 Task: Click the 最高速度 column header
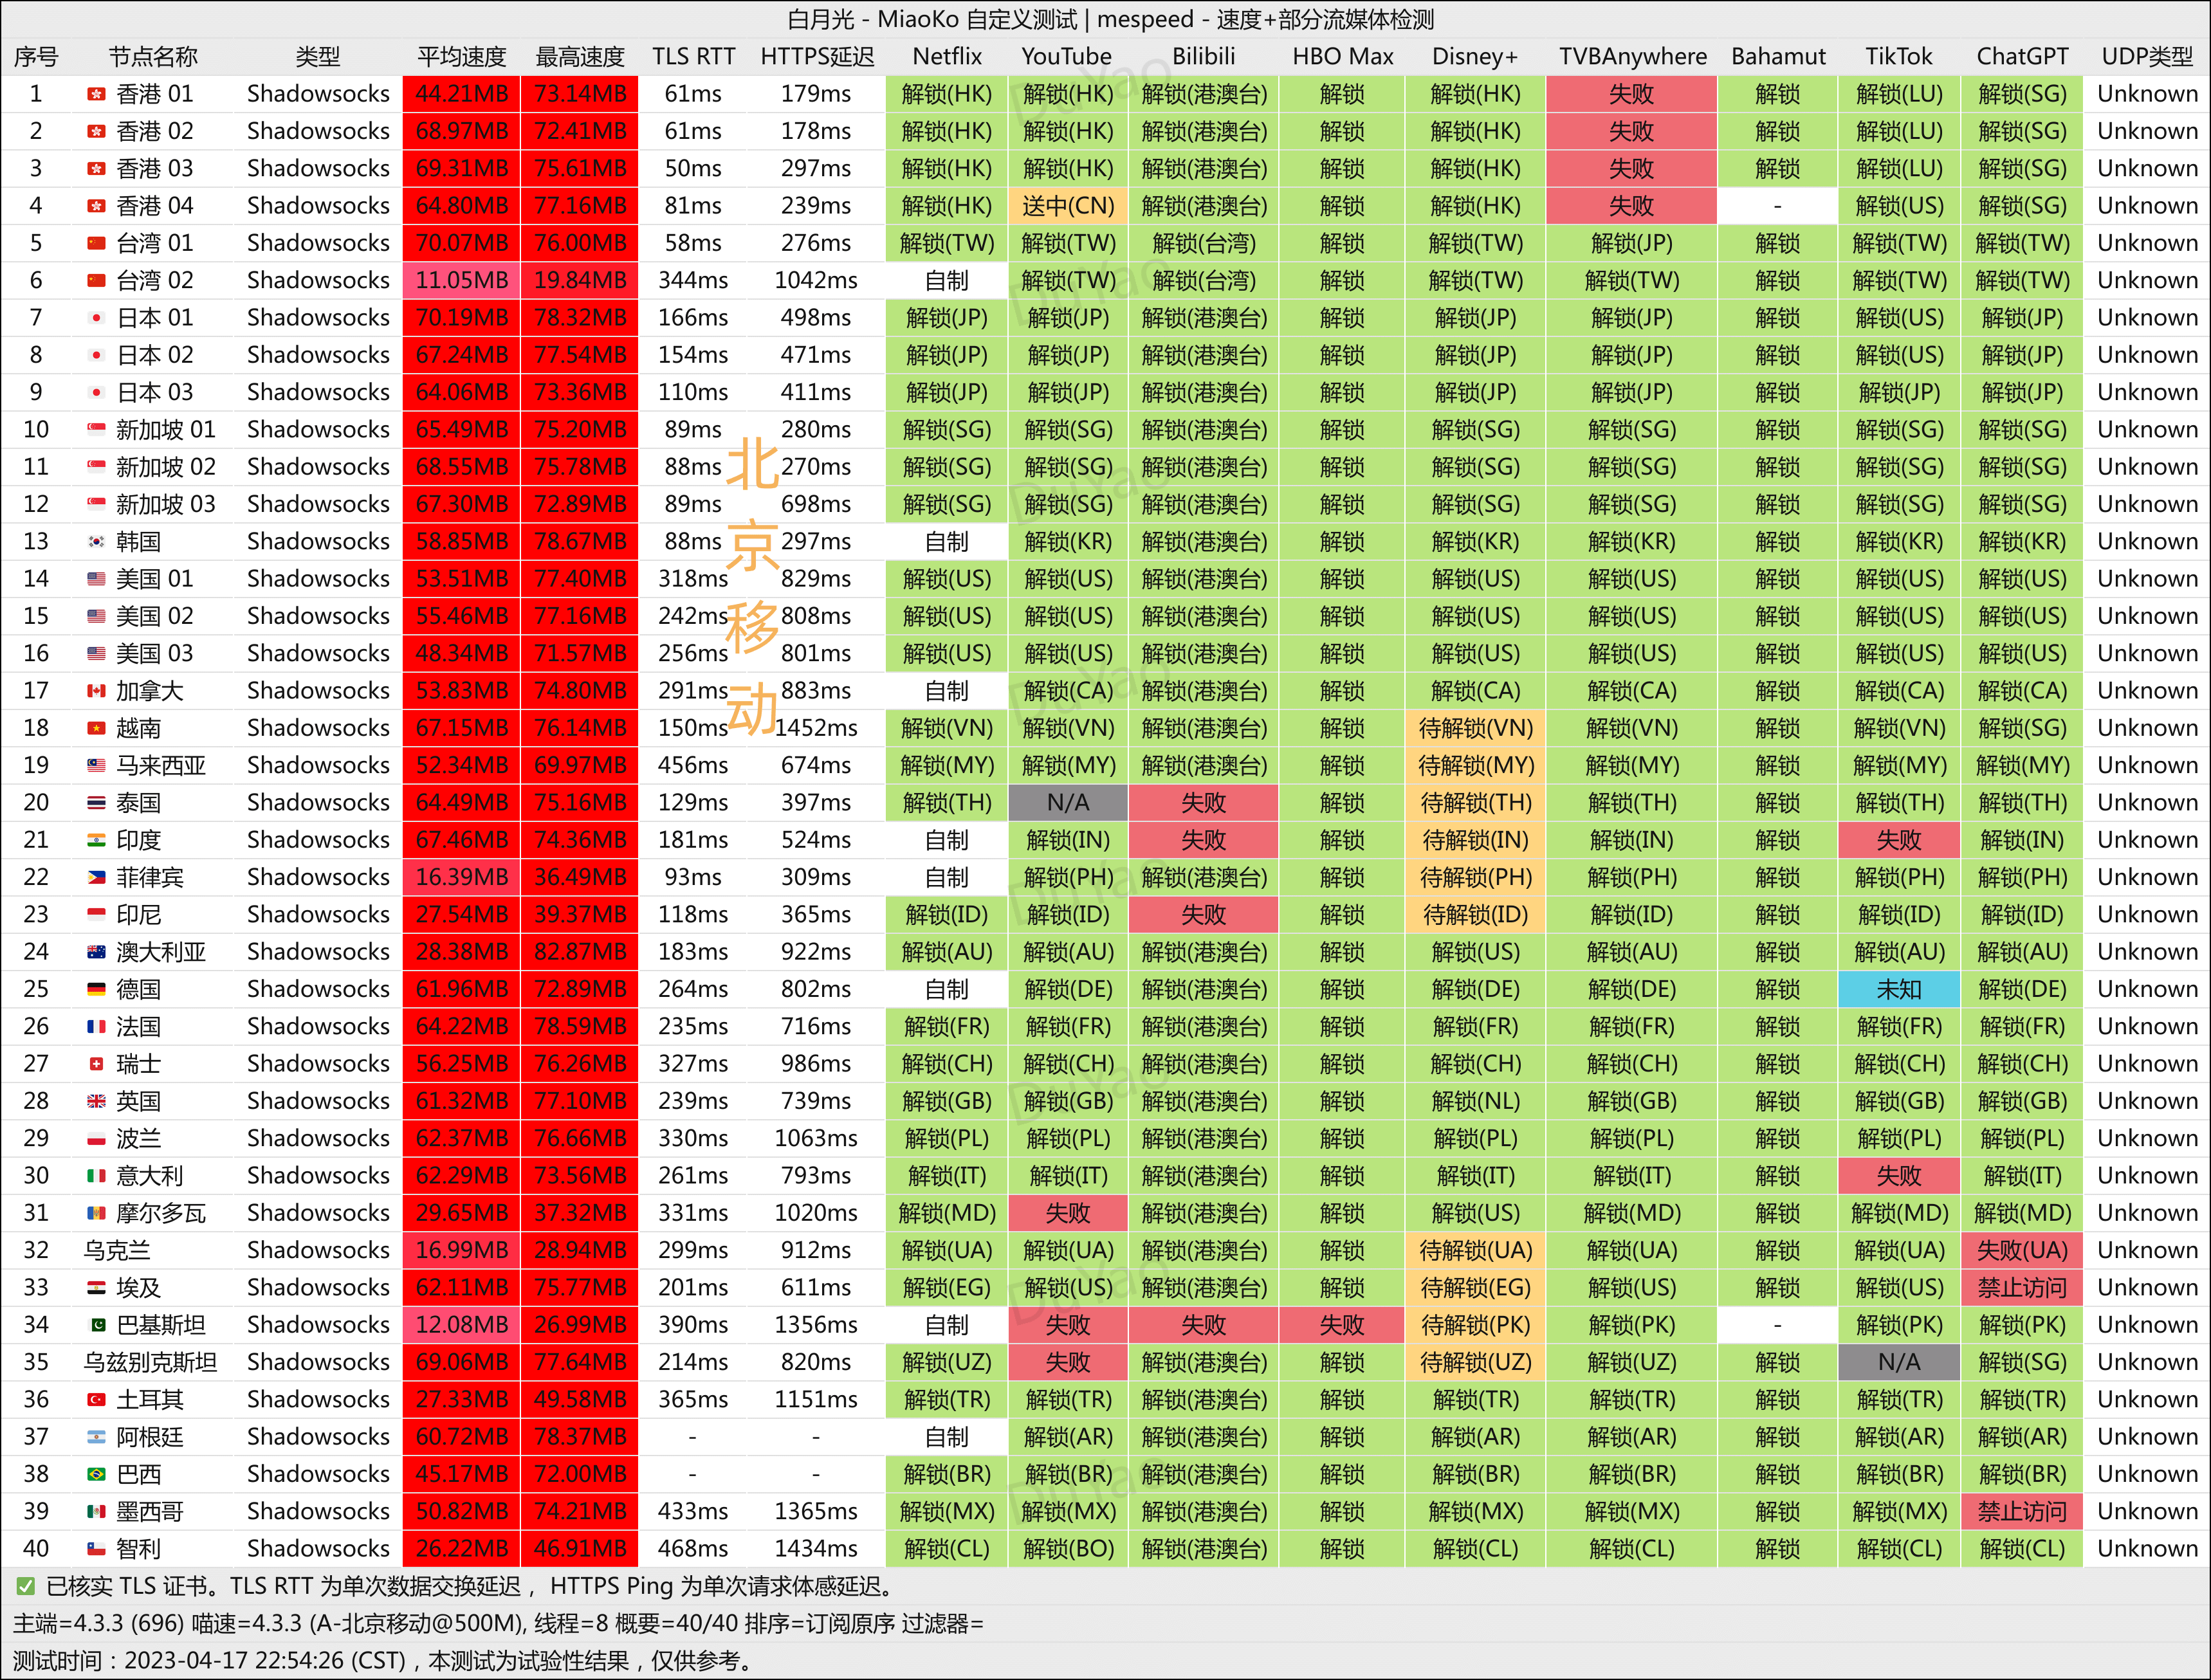580,56
